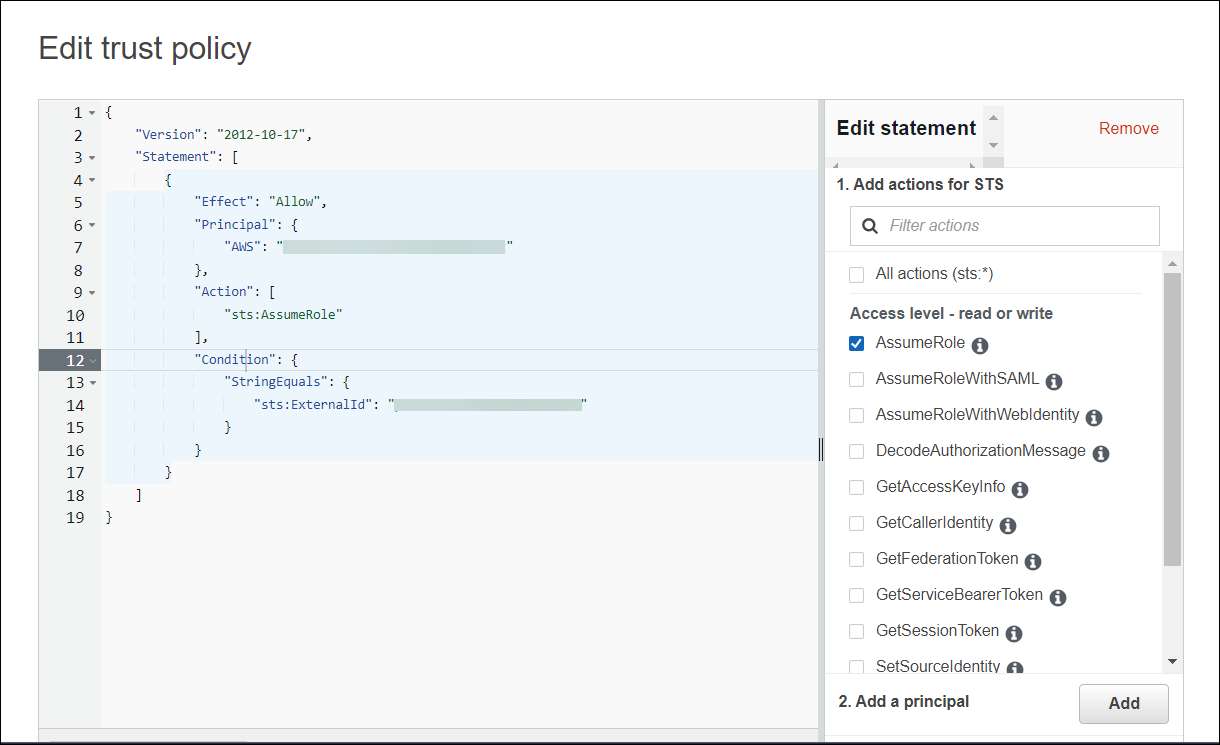The width and height of the screenshot is (1220, 745).
Task: Enable the AssumeRoleWithSAML checkbox
Action: coord(856,379)
